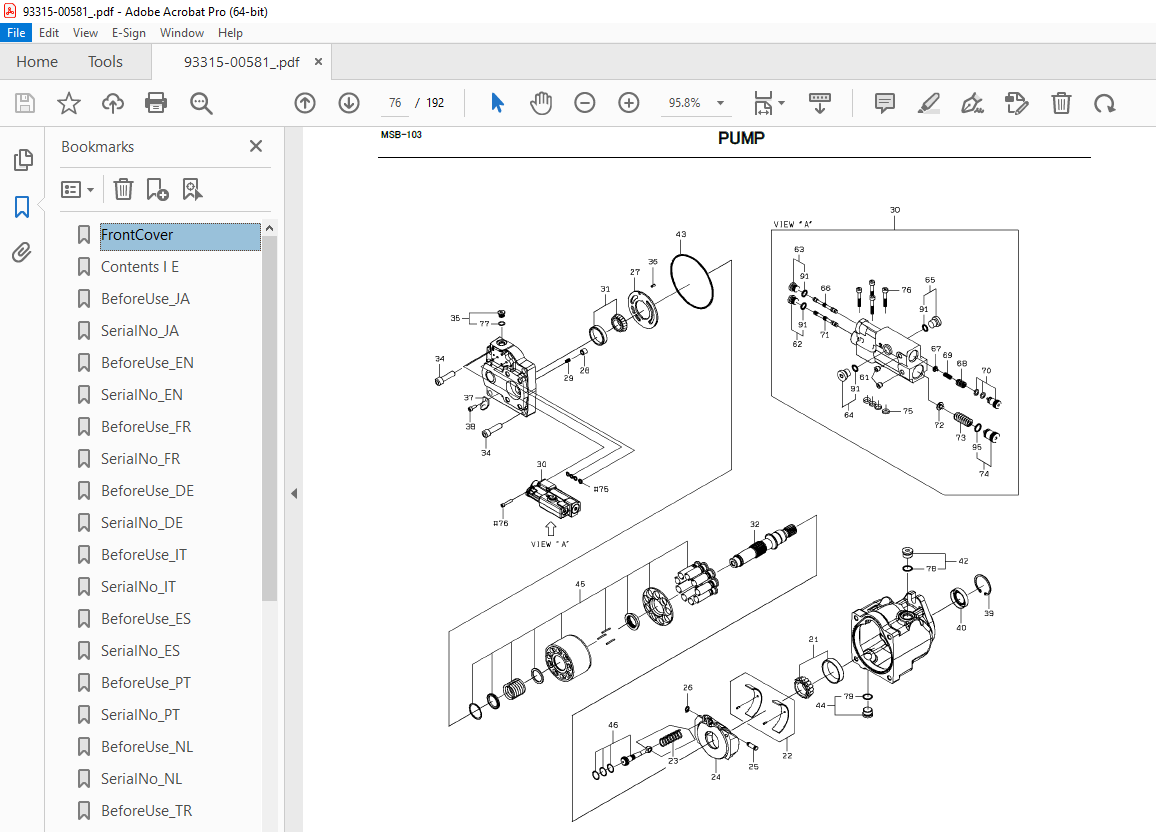Open the E-Sign menu

click(129, 33)
